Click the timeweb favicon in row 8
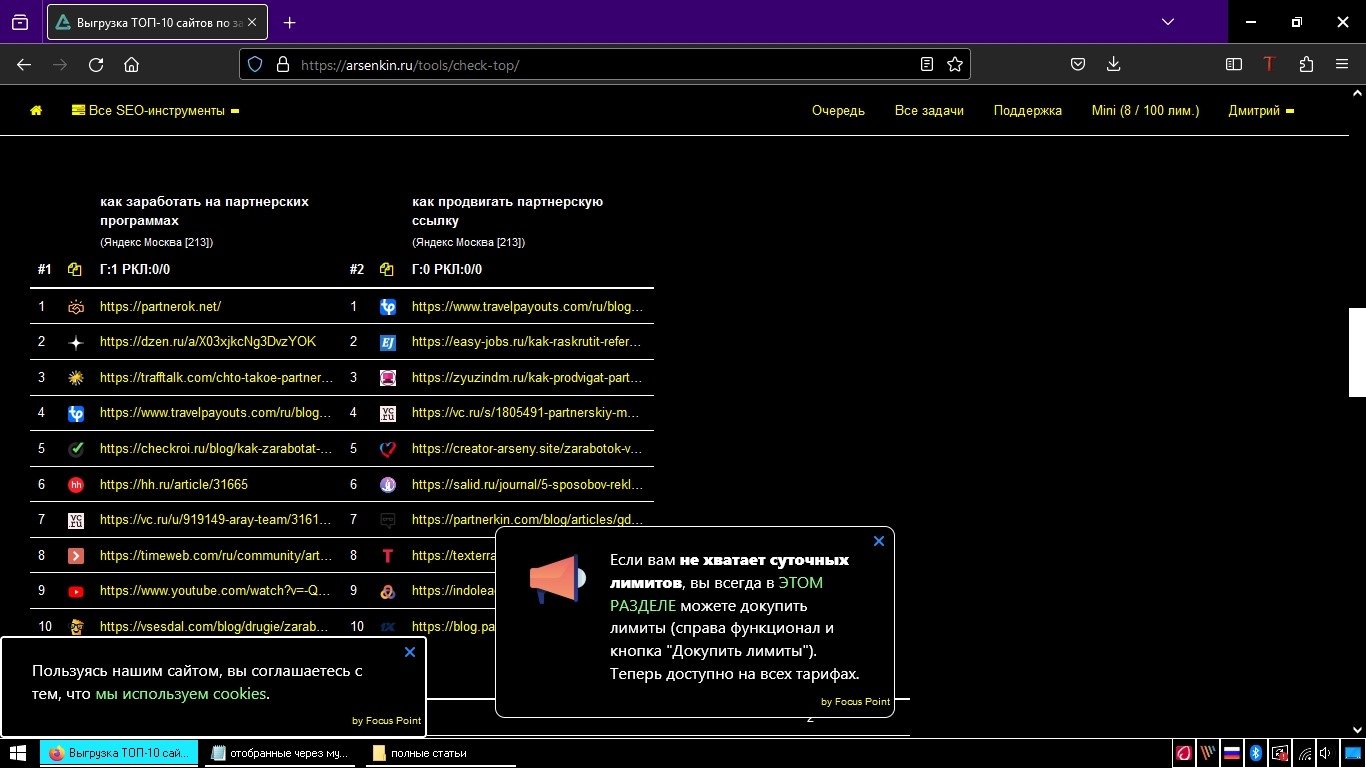This screenshot has height=768, width=1366. pos(76,556)
